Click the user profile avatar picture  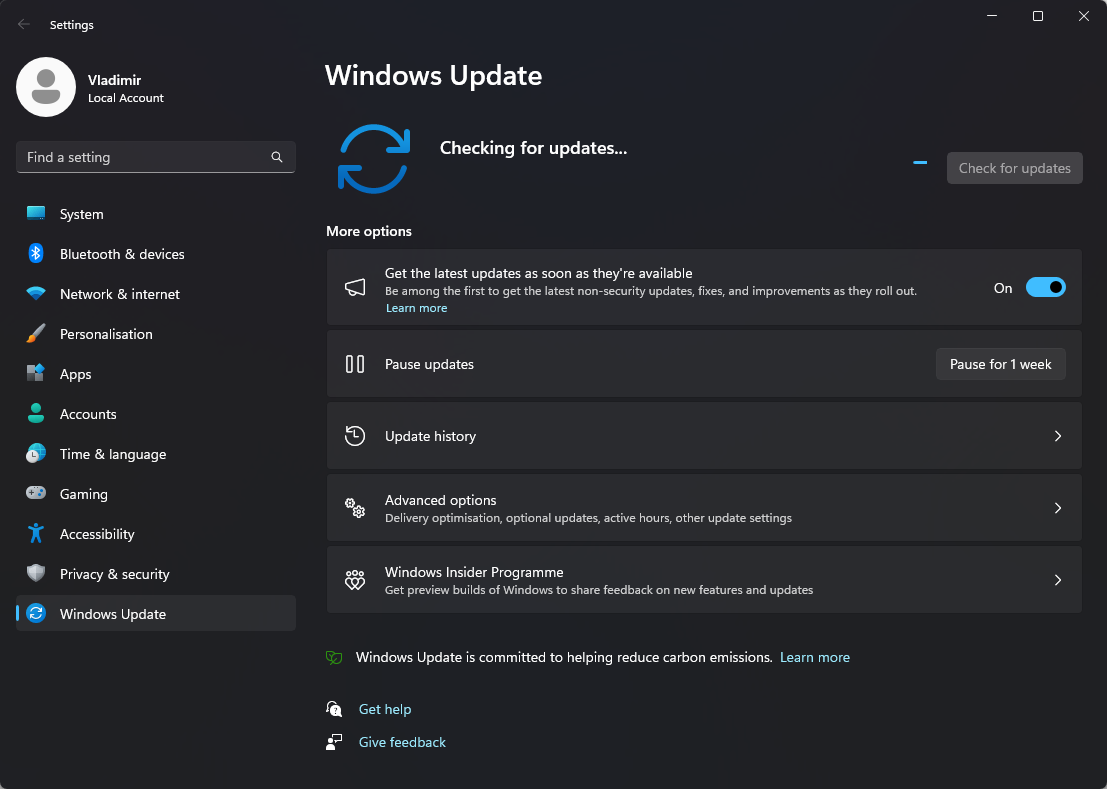[x=46, y=87]
